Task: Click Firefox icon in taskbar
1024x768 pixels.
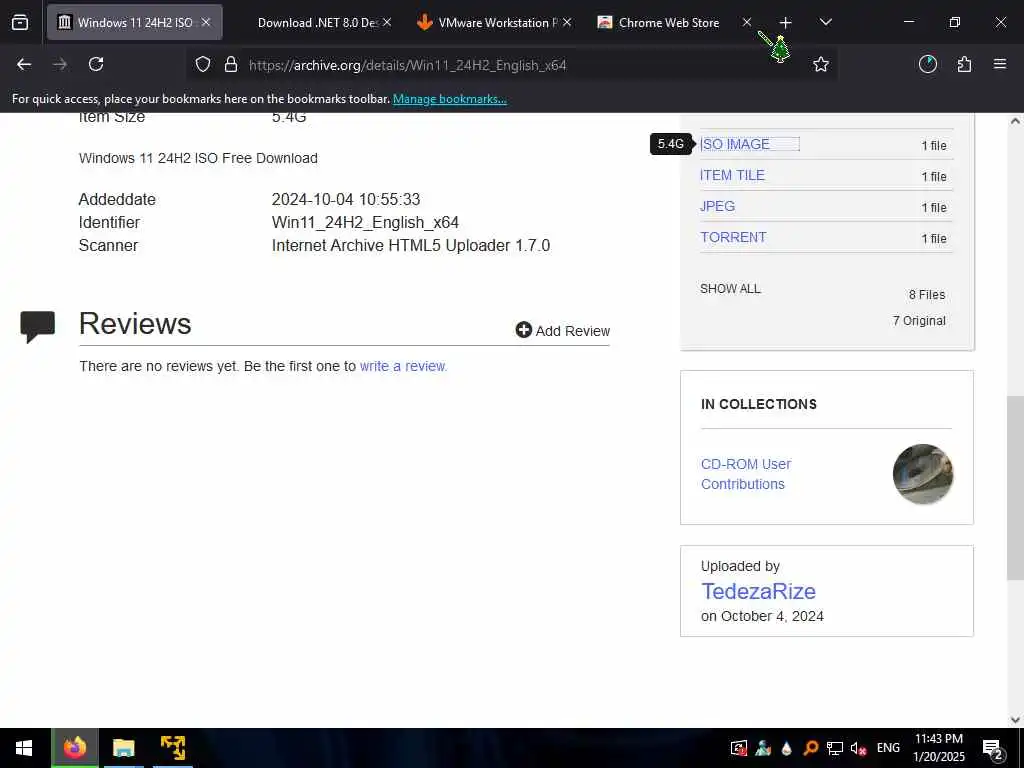Action: [x=74, y=748]
